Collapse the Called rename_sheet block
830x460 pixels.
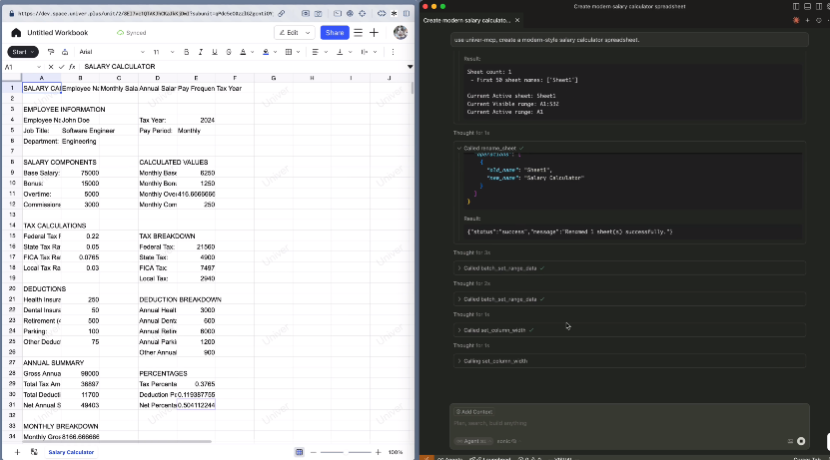(x=459, y=148)
